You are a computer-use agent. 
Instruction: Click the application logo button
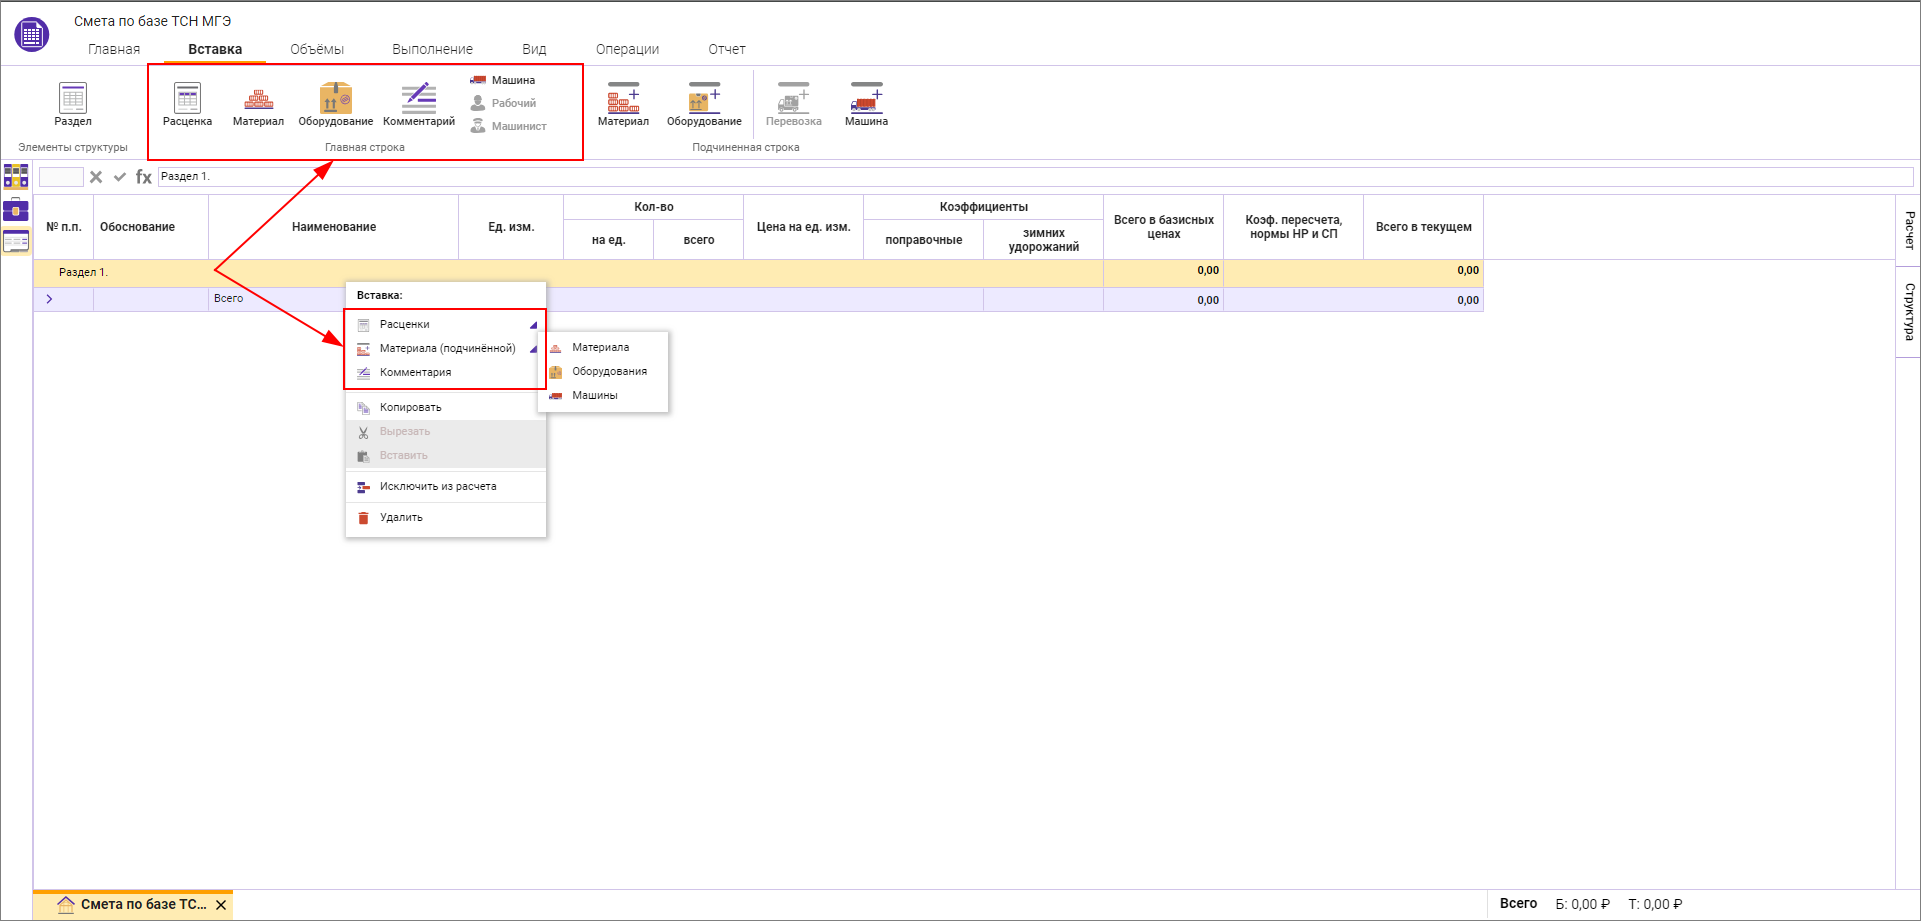click(31, 35)
